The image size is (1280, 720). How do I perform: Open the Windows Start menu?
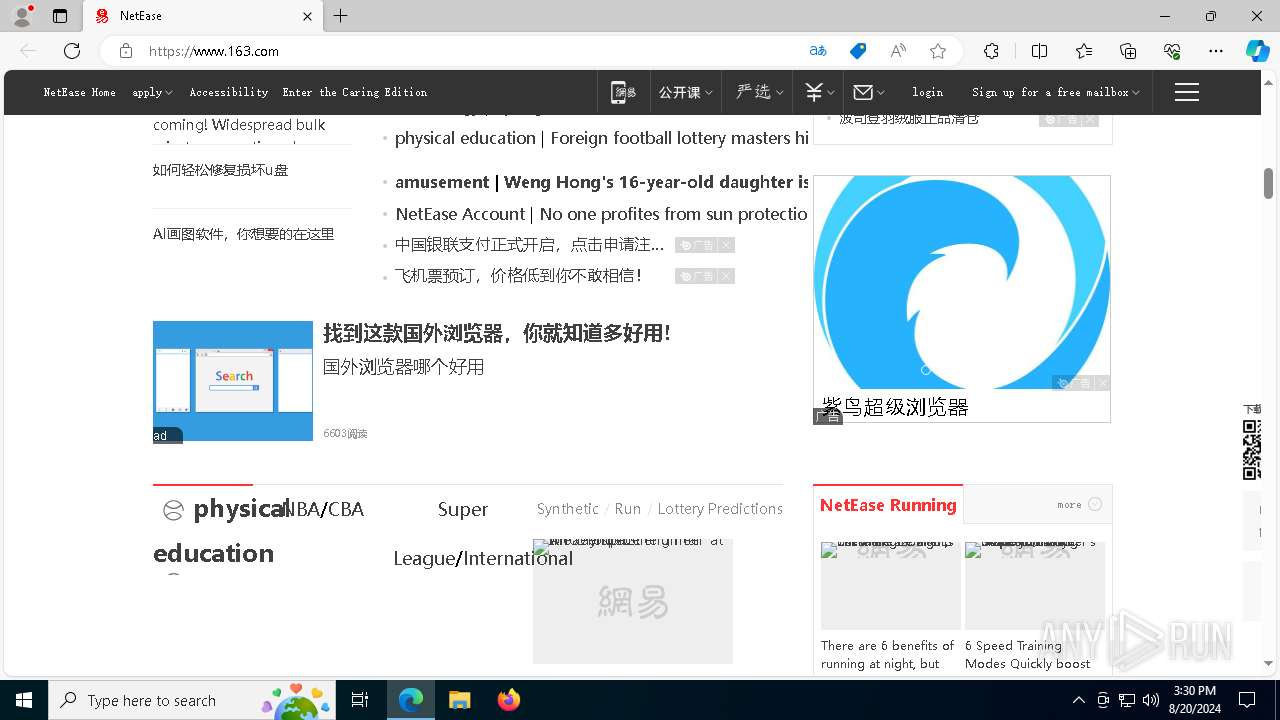pyautogui.click(x=24, y=700)
